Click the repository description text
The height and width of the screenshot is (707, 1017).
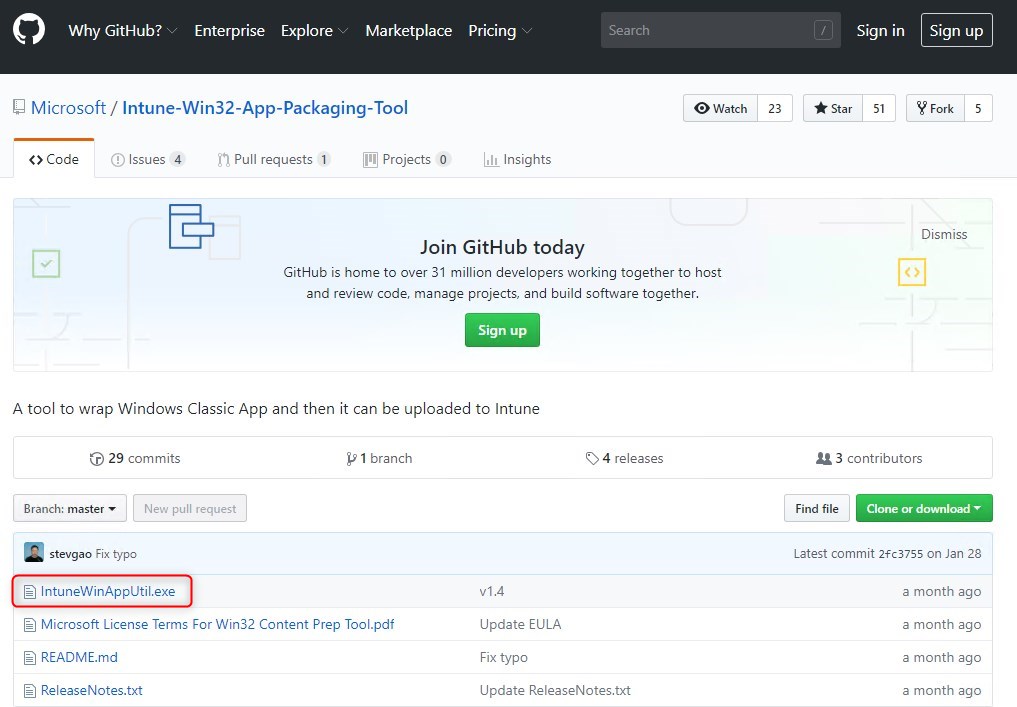pyautogui.click(x=276, y=409)
